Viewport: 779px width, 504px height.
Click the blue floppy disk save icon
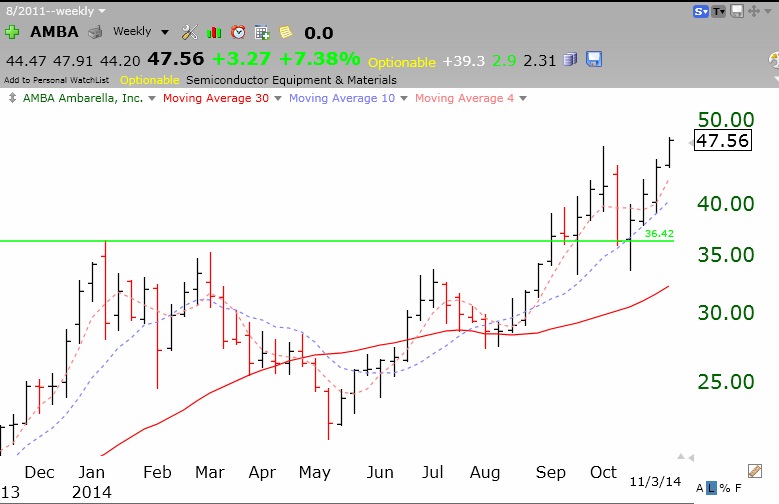pos(594,59)
